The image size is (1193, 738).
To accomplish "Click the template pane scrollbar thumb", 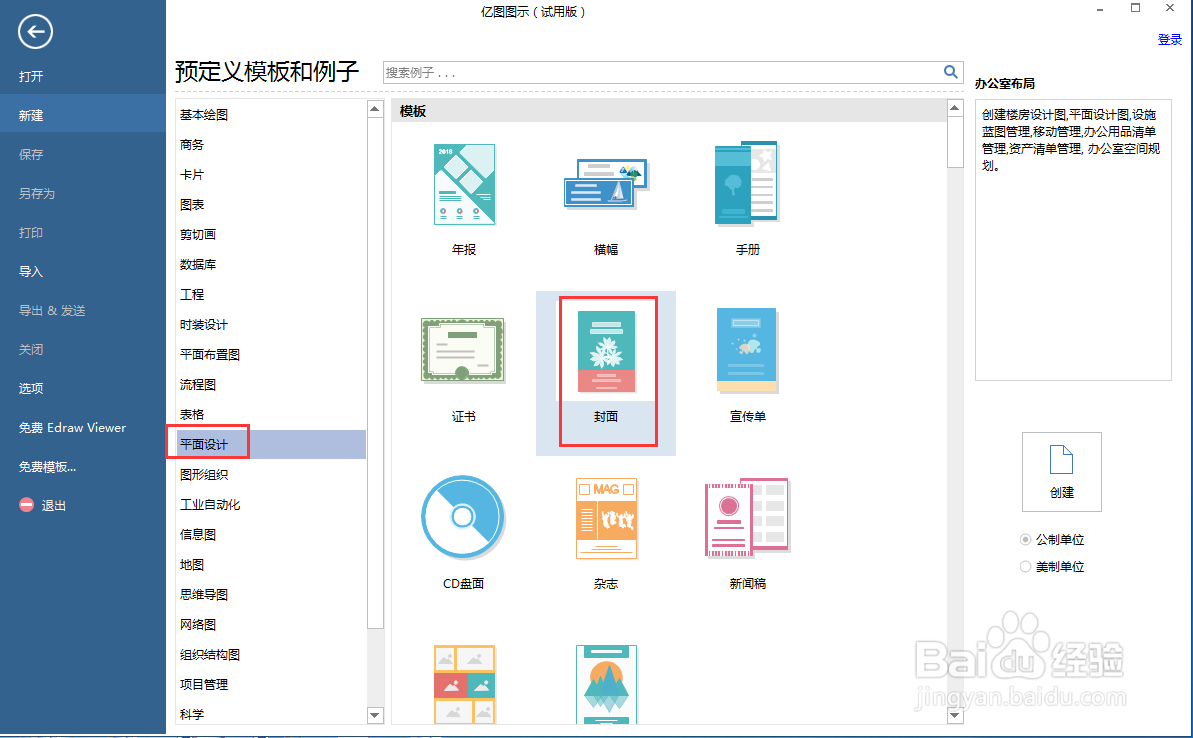I will tap(956, 142).
